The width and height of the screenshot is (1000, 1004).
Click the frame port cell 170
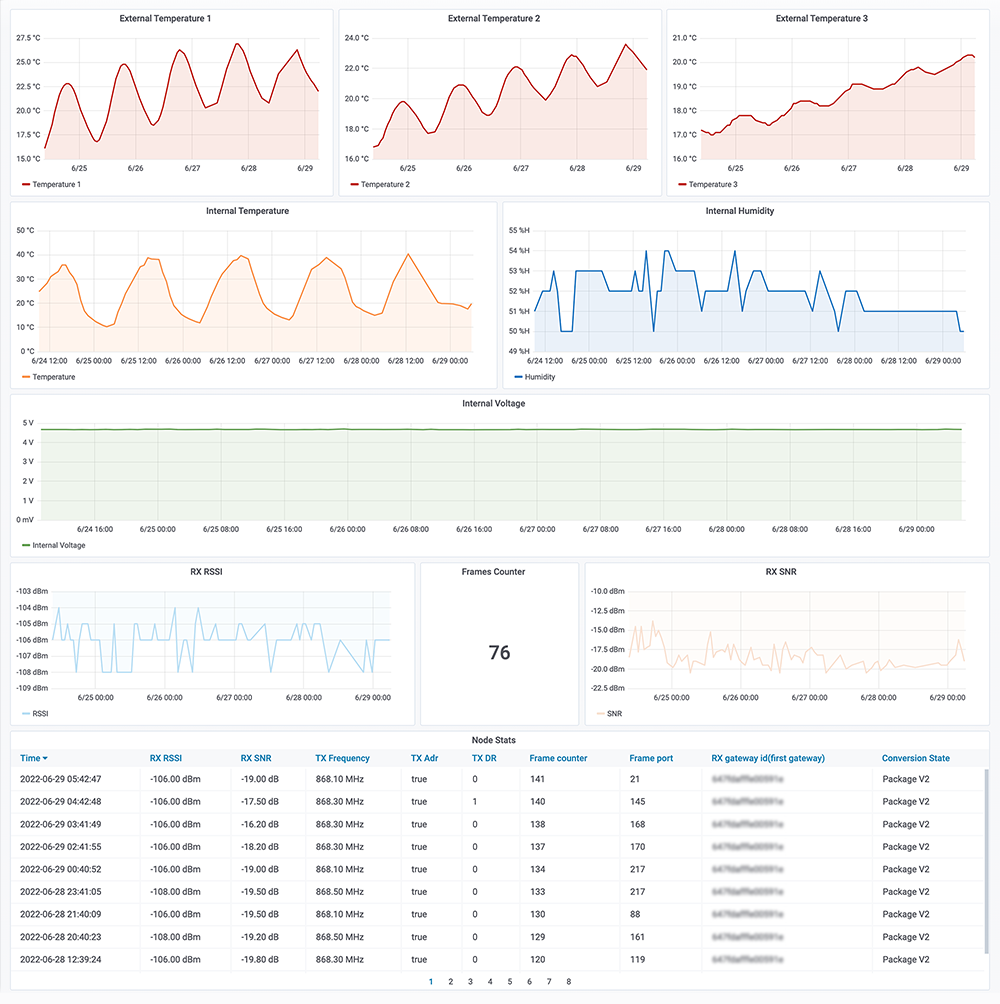click(638, 847)
